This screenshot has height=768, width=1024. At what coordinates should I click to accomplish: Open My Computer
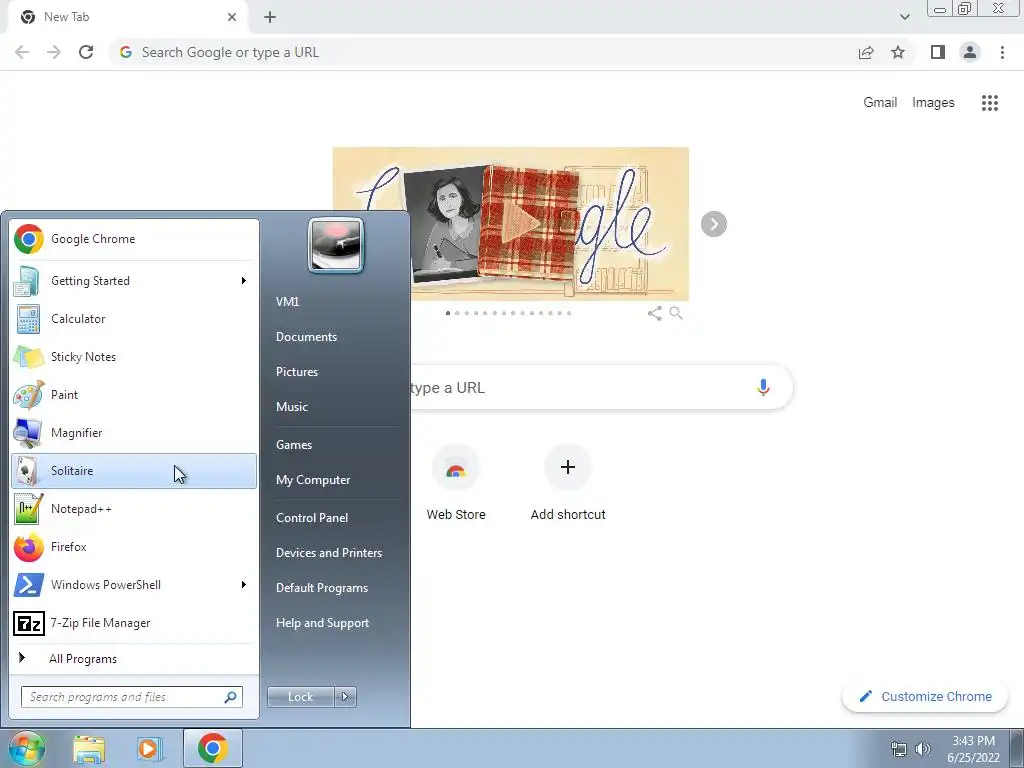click(313, 480)
